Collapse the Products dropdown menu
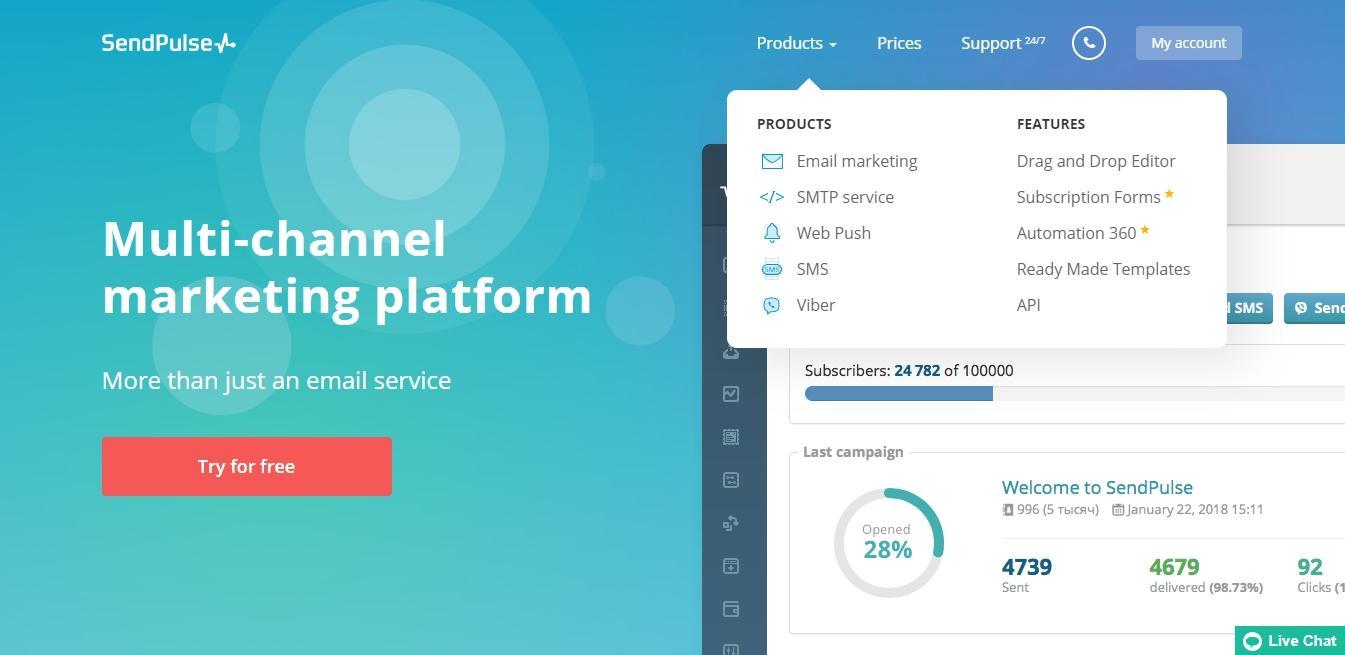 [x=797, y=43]
